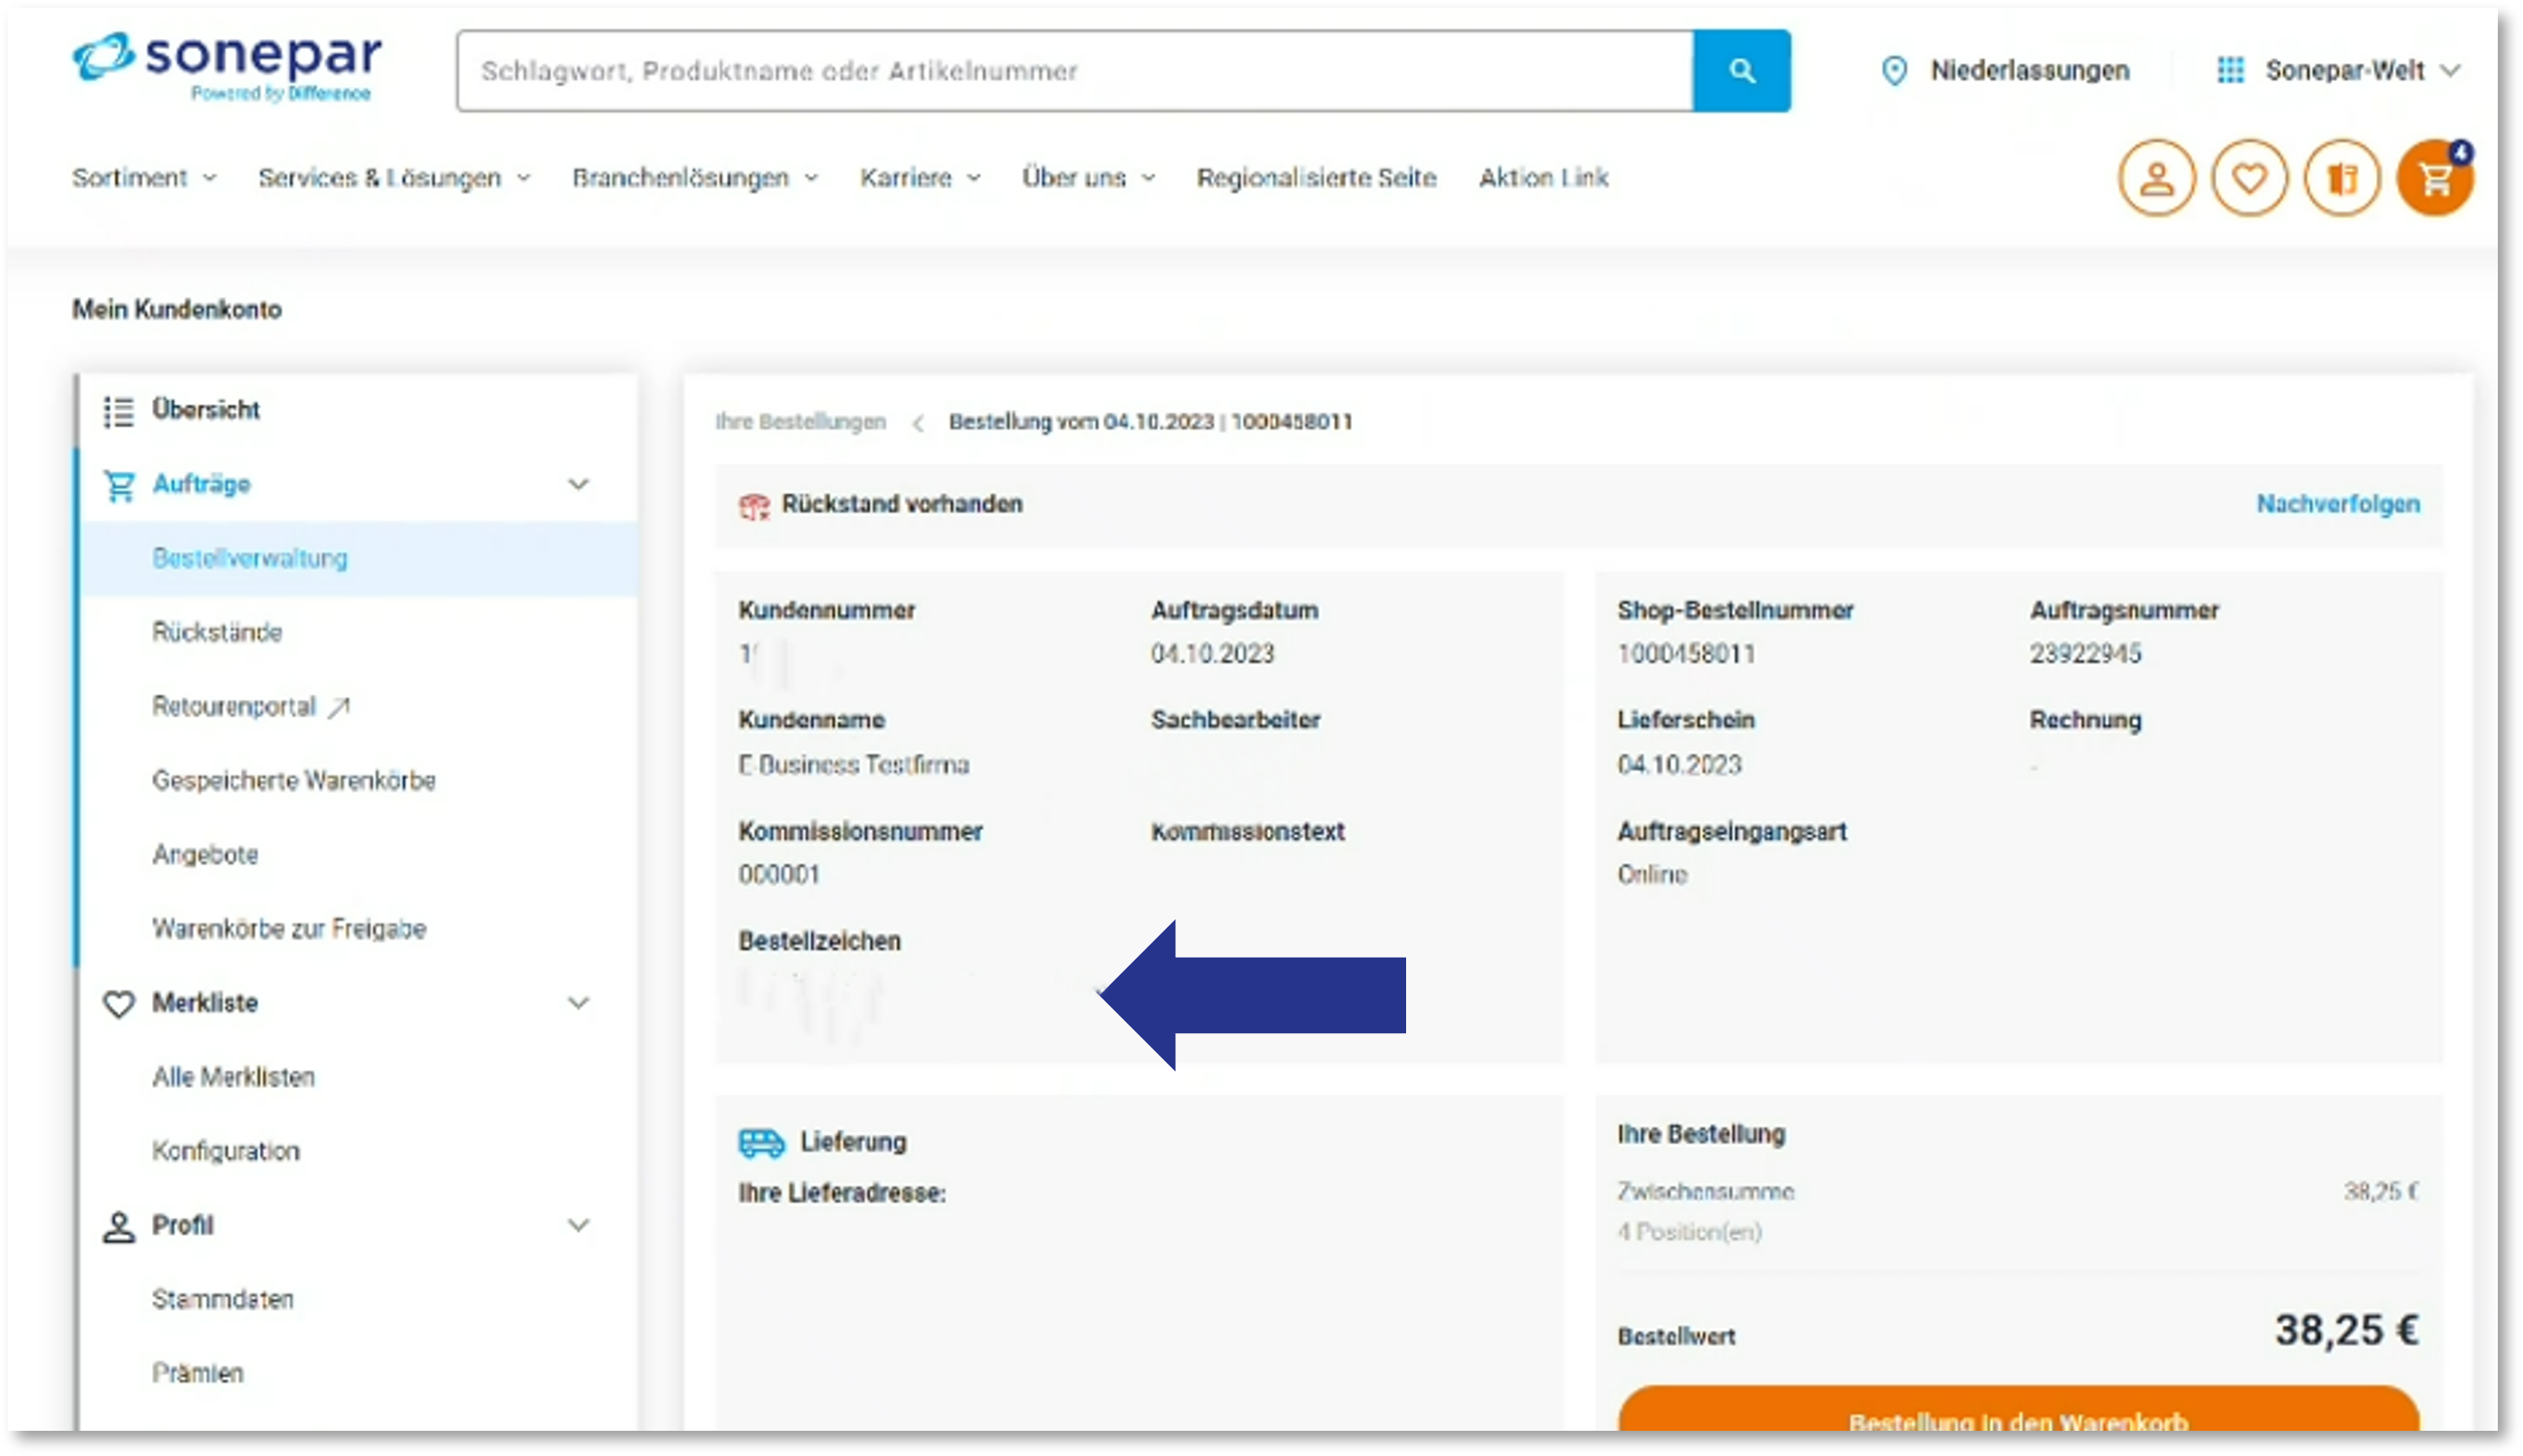Expand the Branchenlösungen menu
The width and height of the screenshot is (2523, 1456).
point(695,178)
